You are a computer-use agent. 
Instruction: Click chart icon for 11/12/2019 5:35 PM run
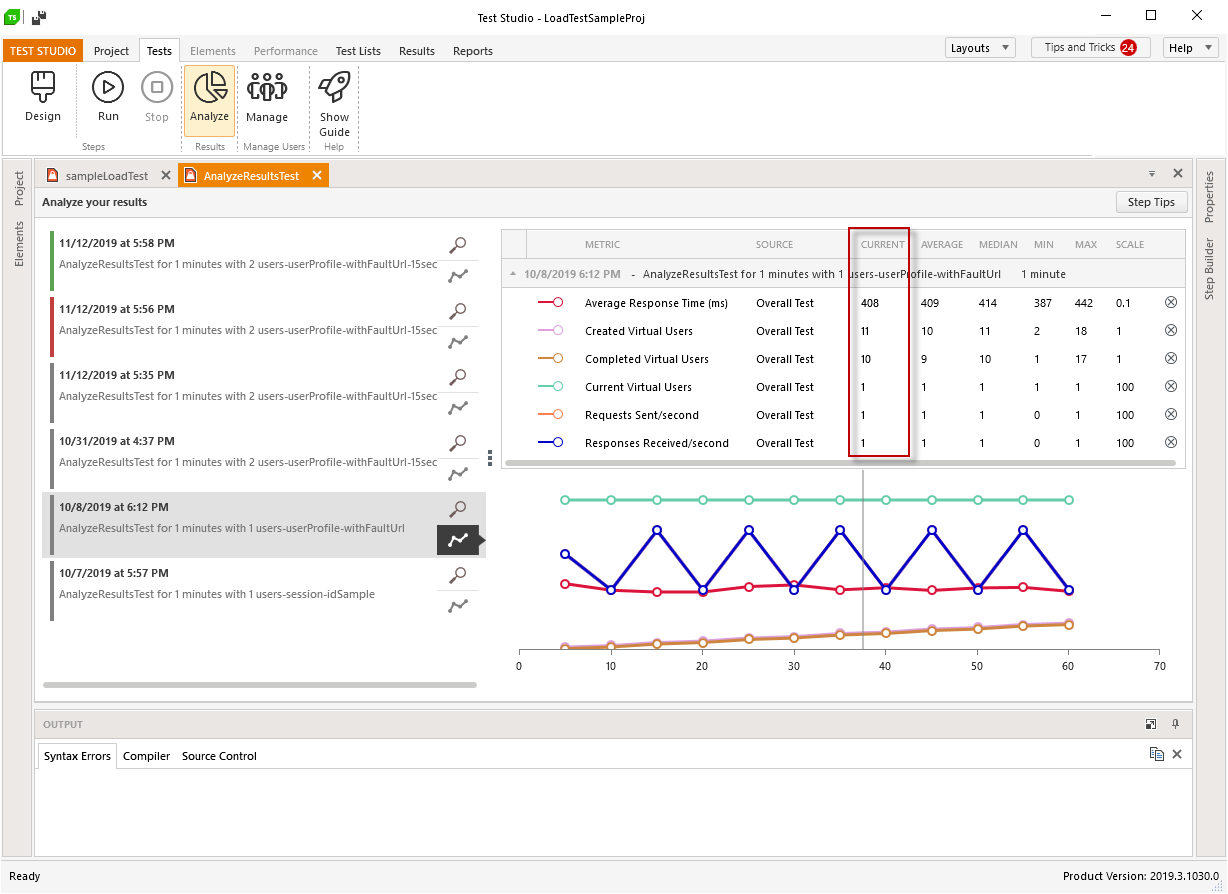[458, 408]
